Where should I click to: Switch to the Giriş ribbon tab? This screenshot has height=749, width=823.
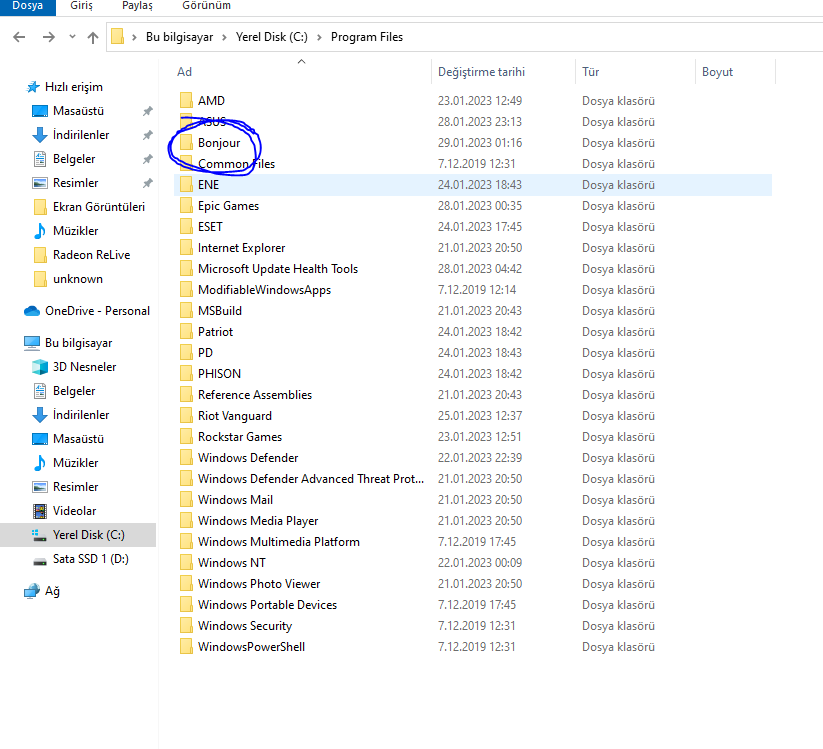point(81,6)
